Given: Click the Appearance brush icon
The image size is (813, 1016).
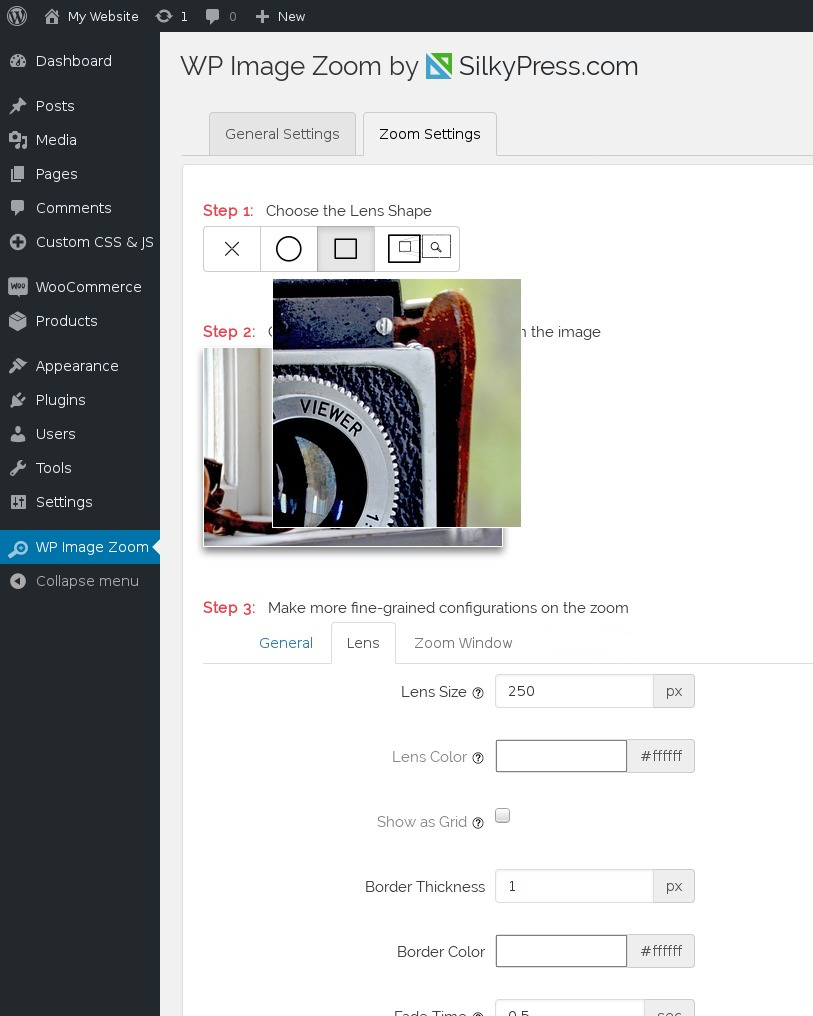Looking at the screenshot, I should (x=18, y=366).
